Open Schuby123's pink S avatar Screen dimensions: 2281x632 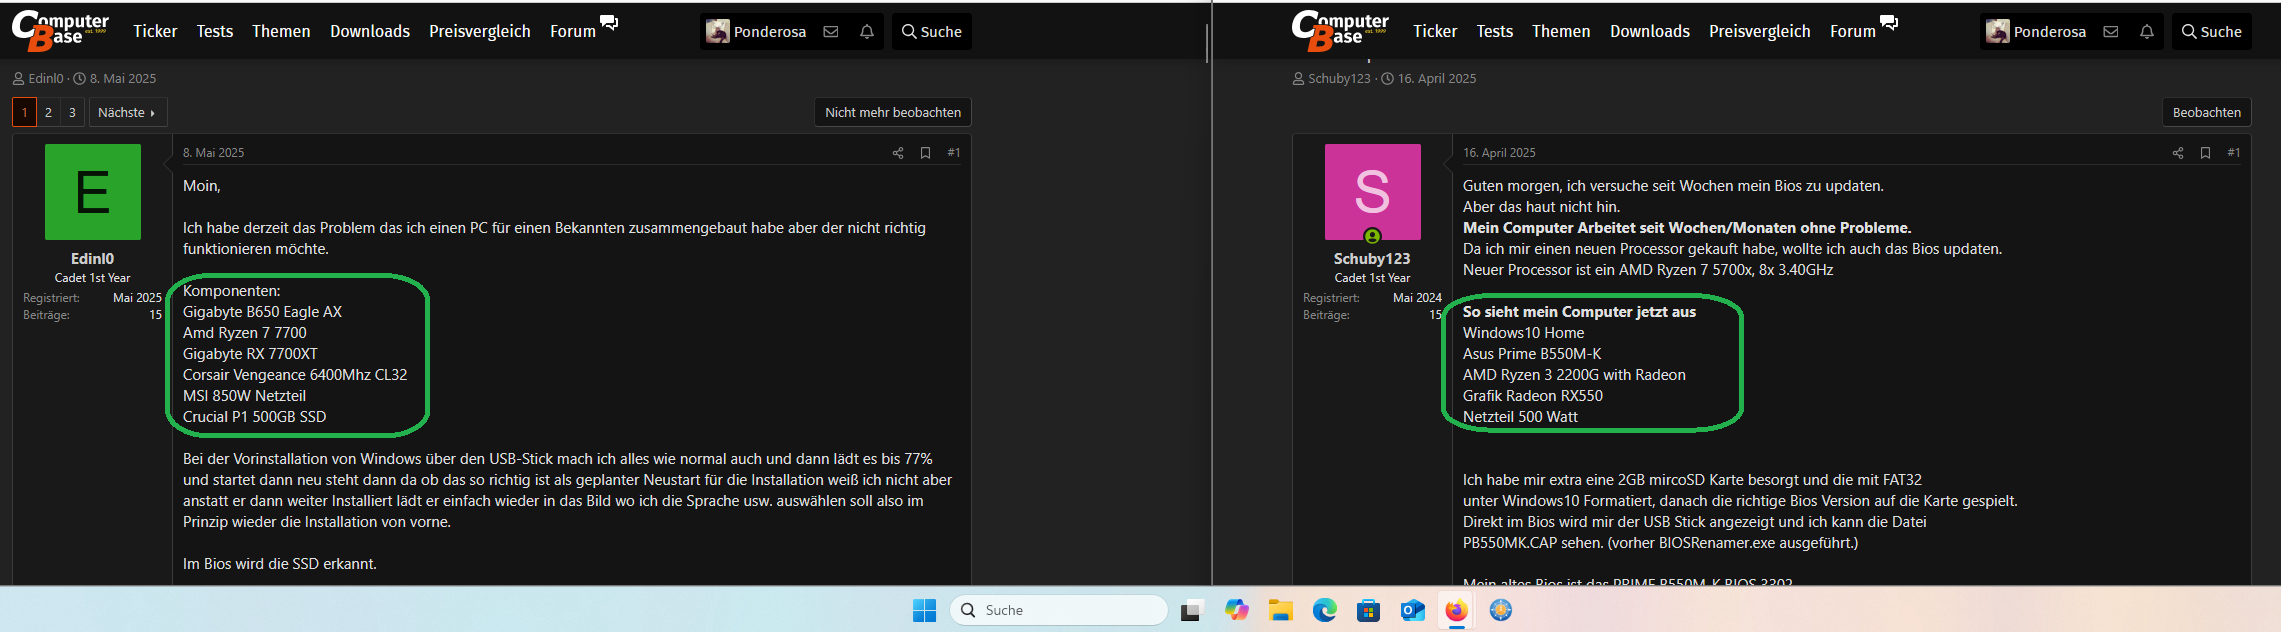coord(1373,192)
